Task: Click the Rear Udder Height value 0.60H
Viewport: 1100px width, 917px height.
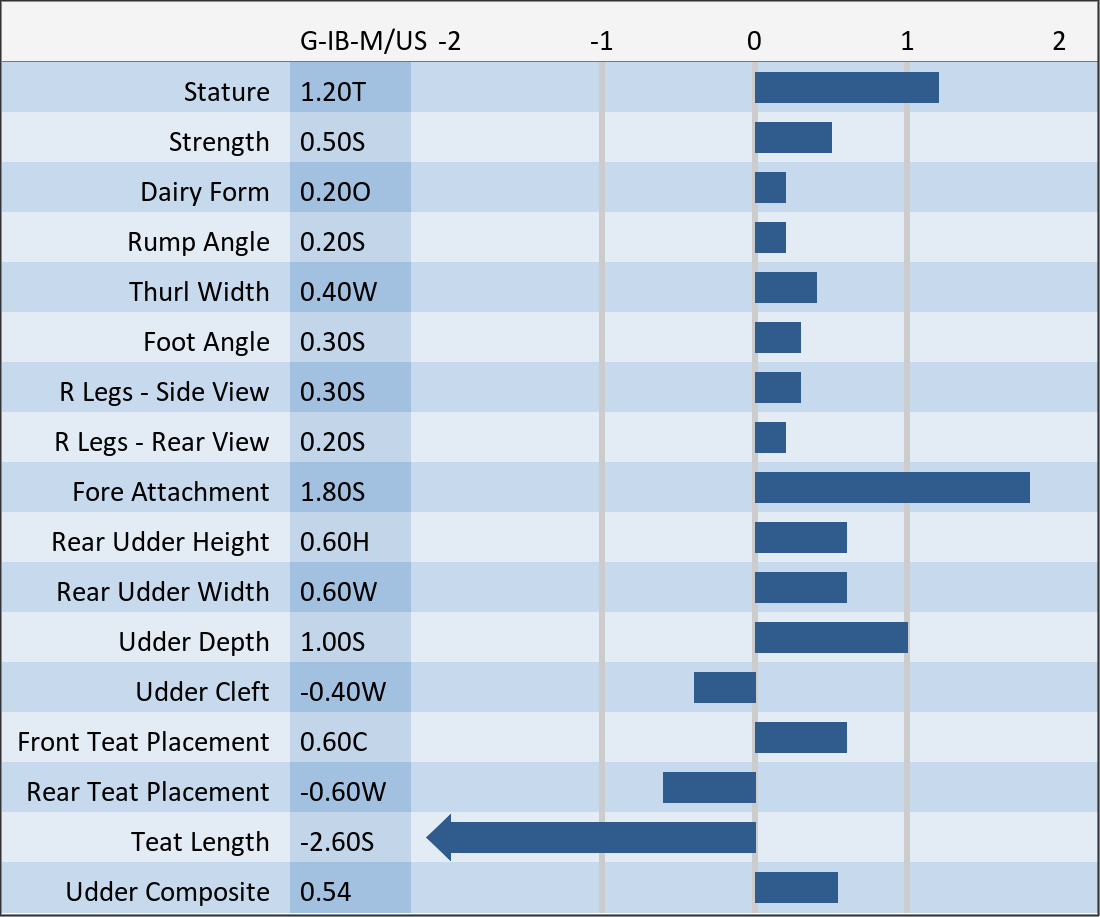Action: pyautogui.click(x=335, y=542)
